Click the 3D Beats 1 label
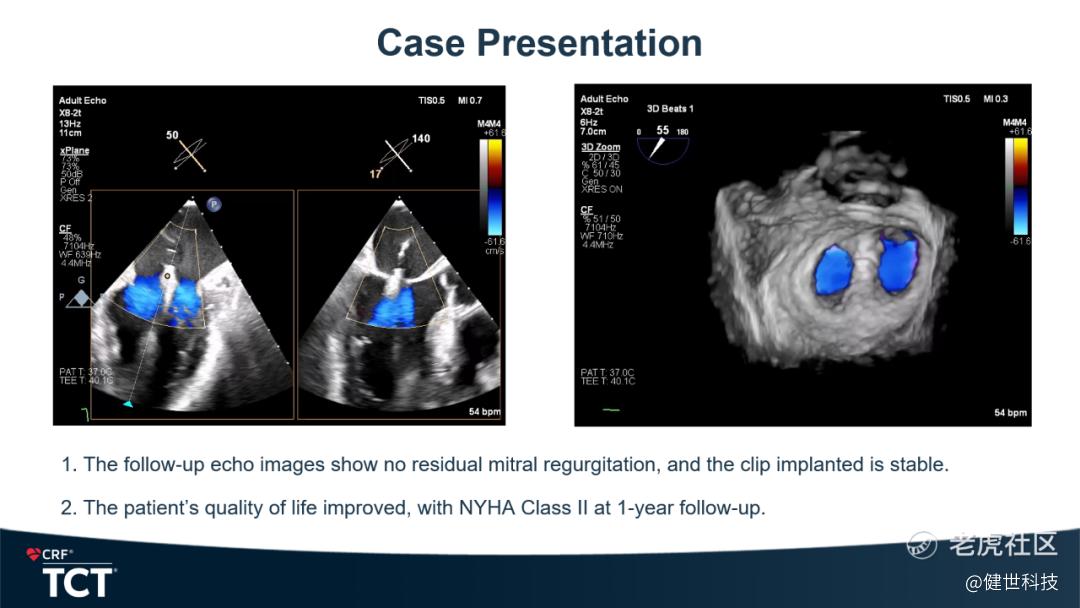The width and height of the screenshot is (1080, 608). 670,109
